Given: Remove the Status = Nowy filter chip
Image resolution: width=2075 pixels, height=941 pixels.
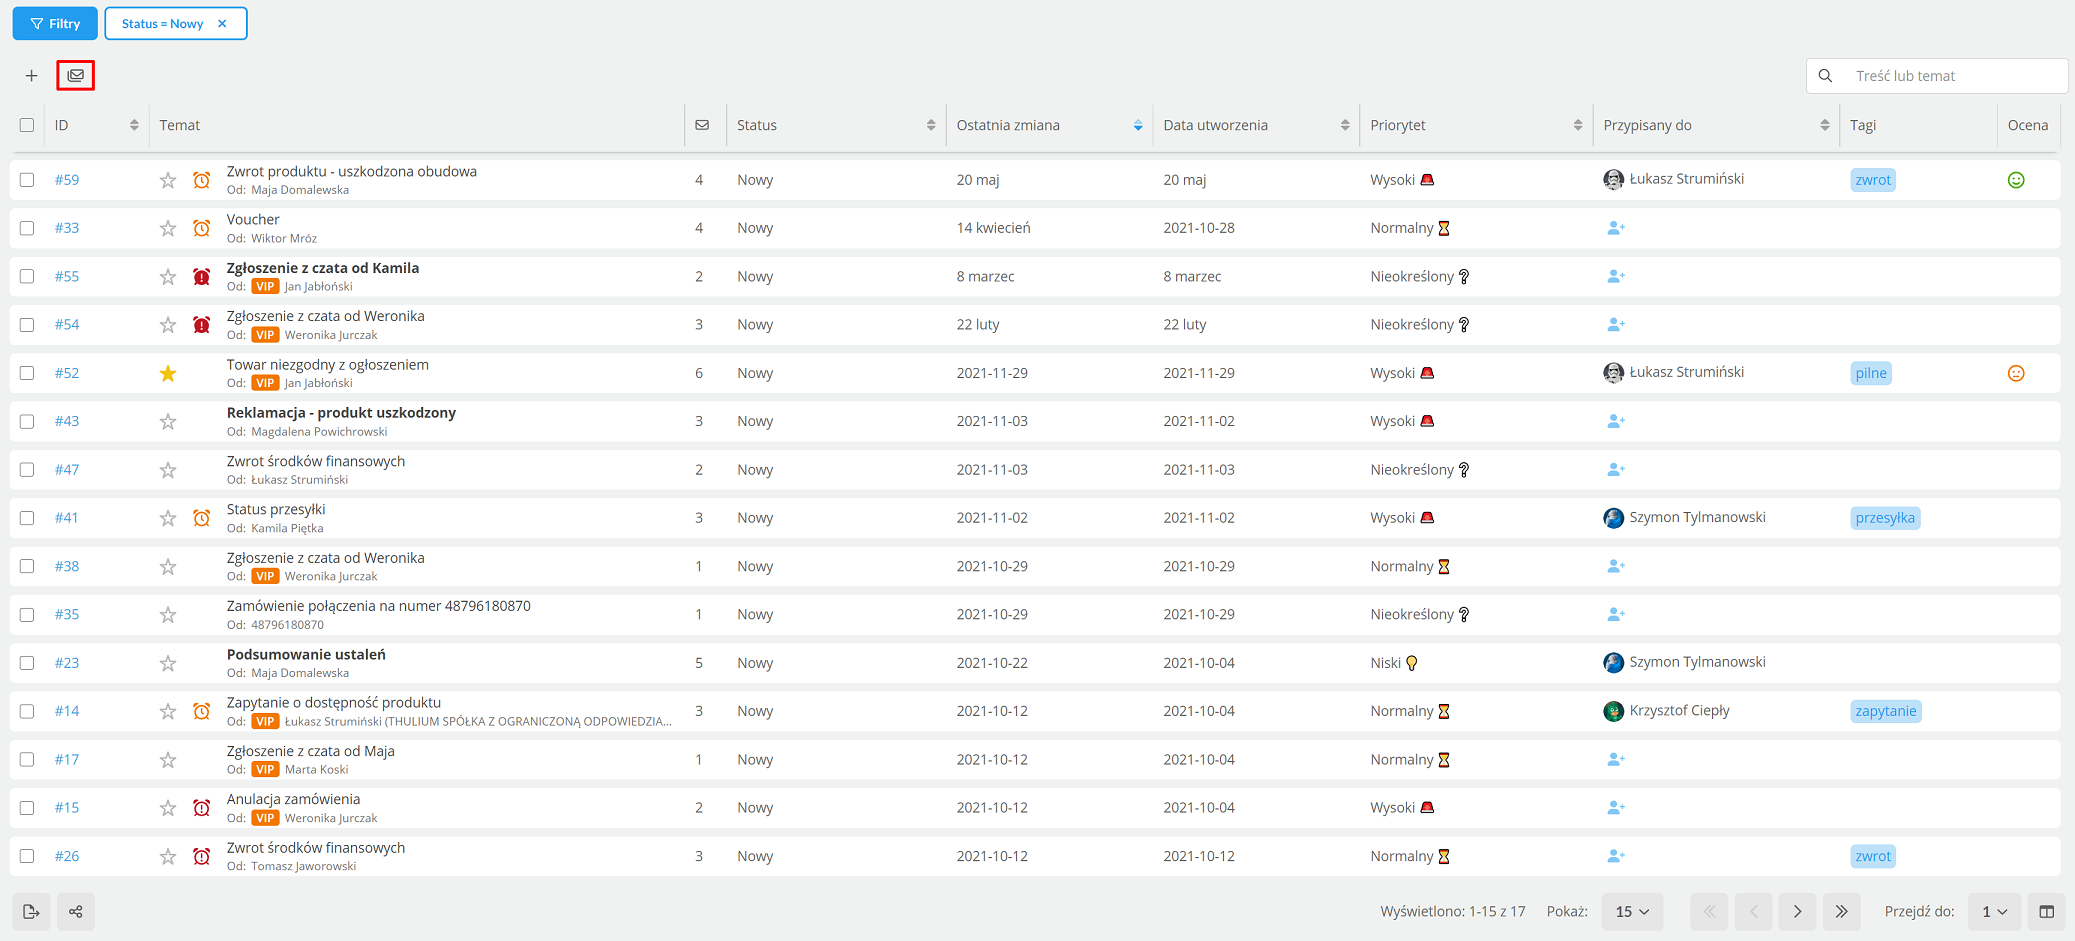Looking at the screenshot, I should 222,24.
